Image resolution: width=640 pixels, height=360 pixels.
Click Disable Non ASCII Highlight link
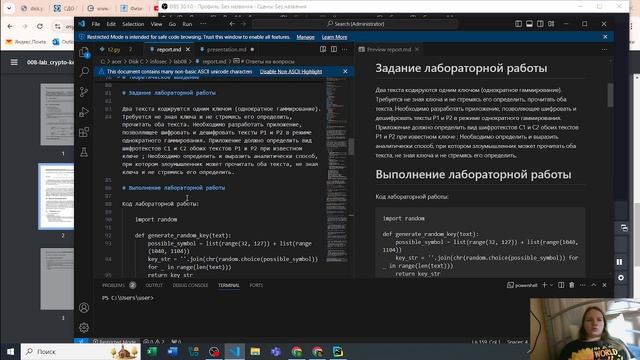click(x=291, y=71)
